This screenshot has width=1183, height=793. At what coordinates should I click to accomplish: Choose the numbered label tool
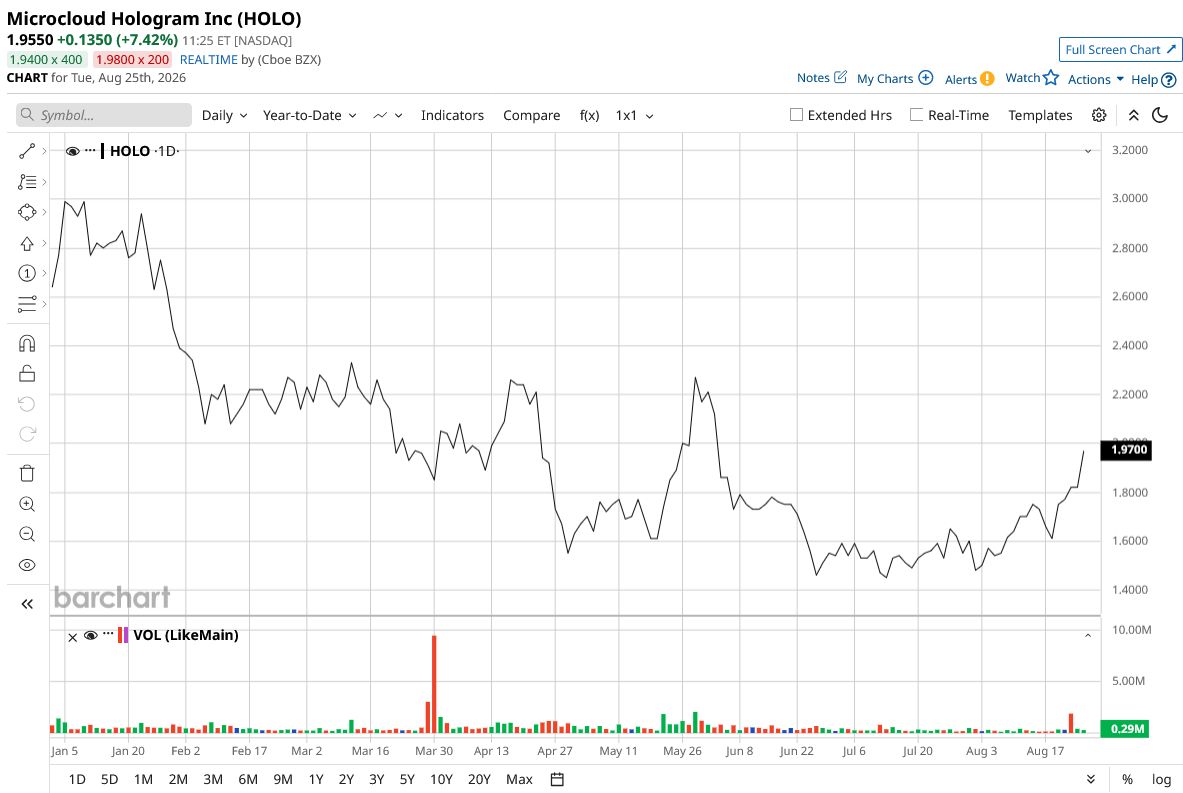tap(27, 273)
